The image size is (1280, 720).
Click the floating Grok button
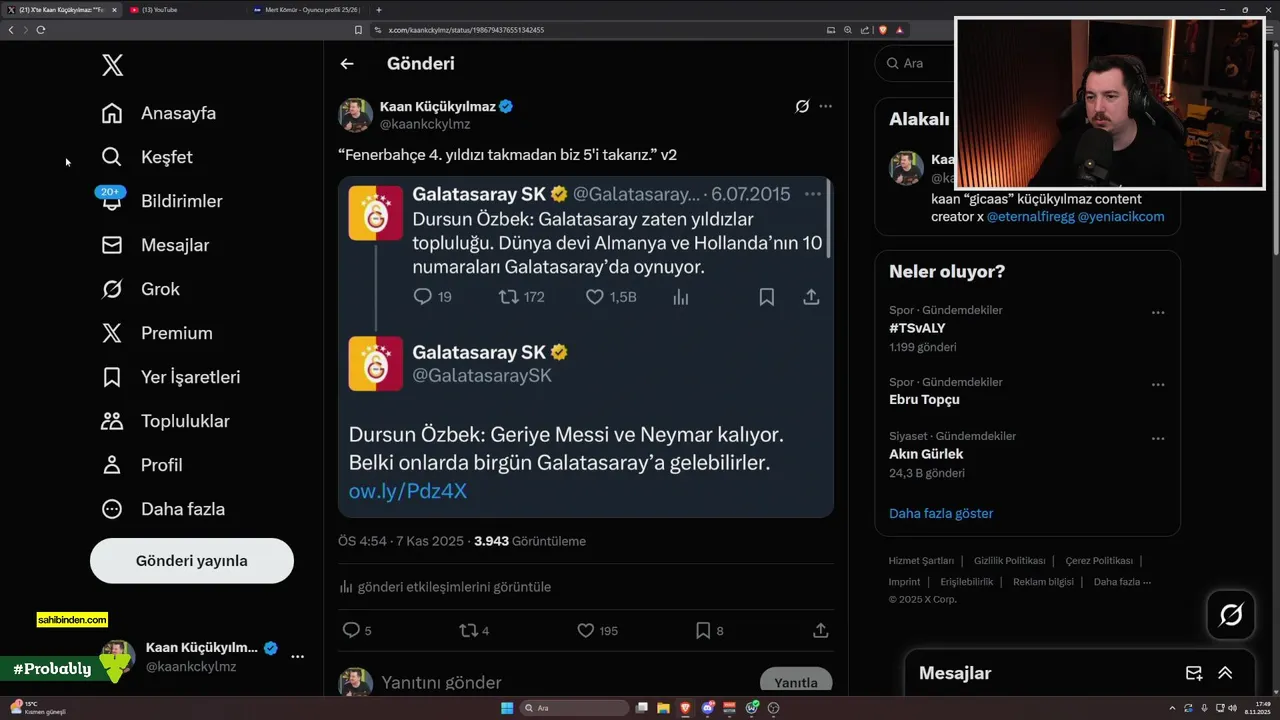coord(1231,615)
